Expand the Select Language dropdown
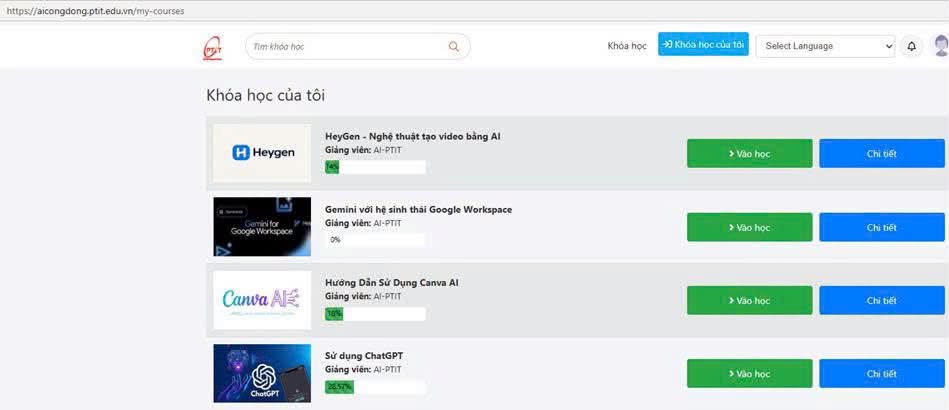The width and height of the screenshot is (949, 410). tap(825, 46)
